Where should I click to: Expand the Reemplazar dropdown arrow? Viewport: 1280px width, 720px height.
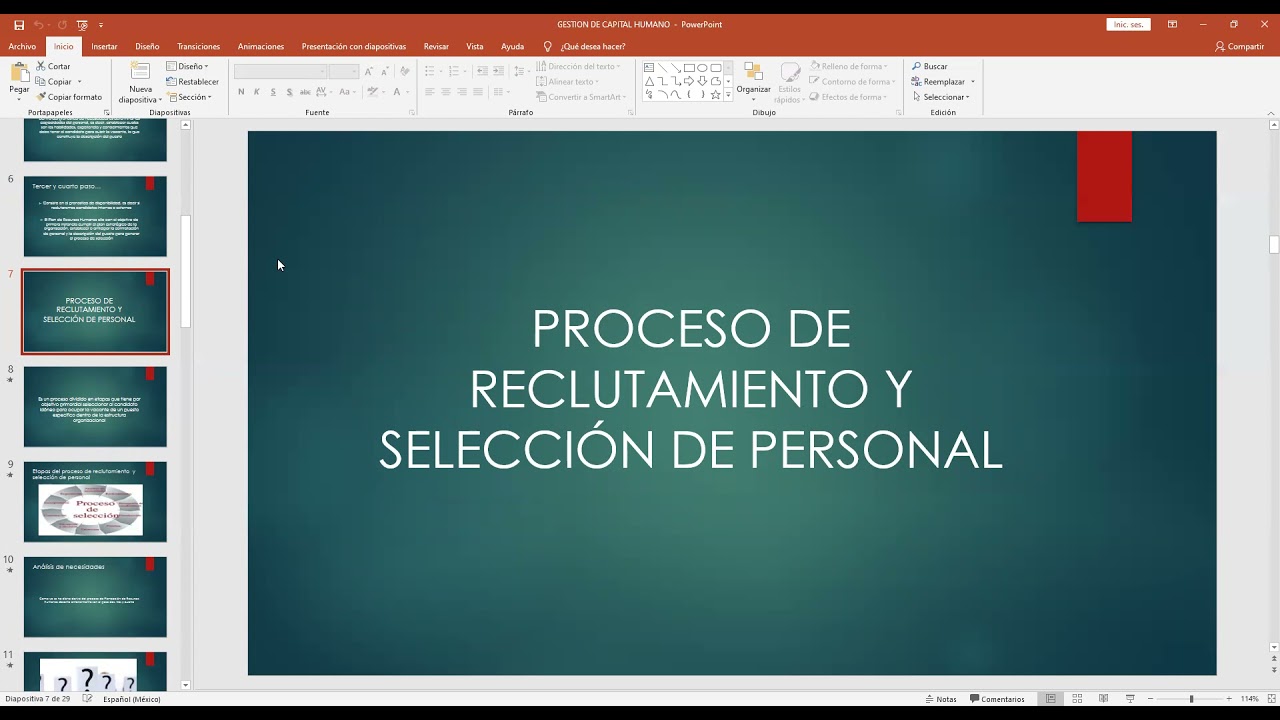pyautogui.click(x=972, y=82)
